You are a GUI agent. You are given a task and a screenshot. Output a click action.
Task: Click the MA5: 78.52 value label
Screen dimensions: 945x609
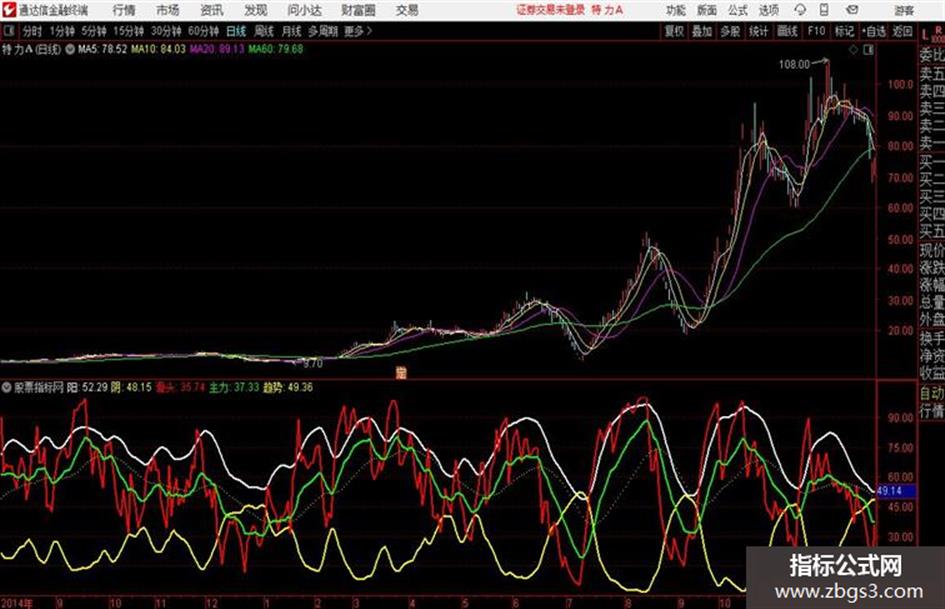click(x=102, y=49)
